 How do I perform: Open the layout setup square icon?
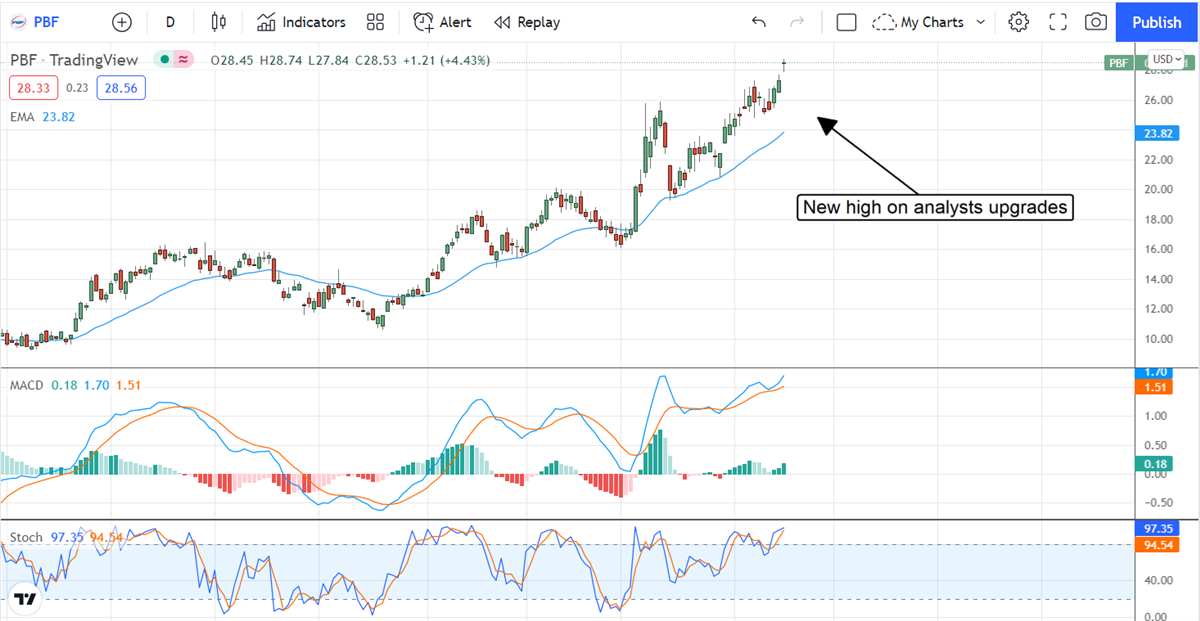(846, 22)
